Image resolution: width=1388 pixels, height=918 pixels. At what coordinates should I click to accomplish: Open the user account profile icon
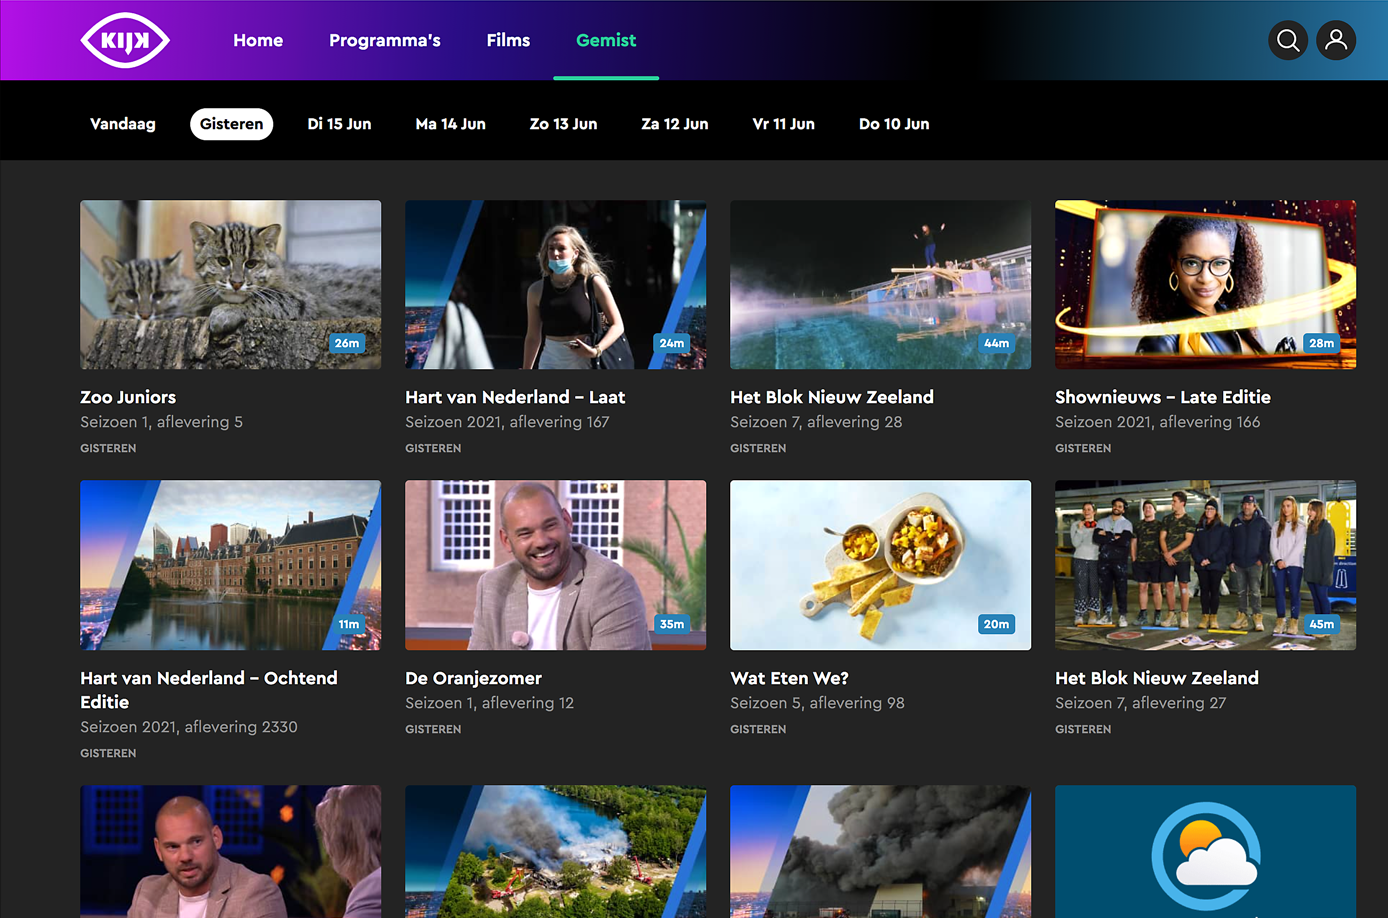tap(1336, 40)
